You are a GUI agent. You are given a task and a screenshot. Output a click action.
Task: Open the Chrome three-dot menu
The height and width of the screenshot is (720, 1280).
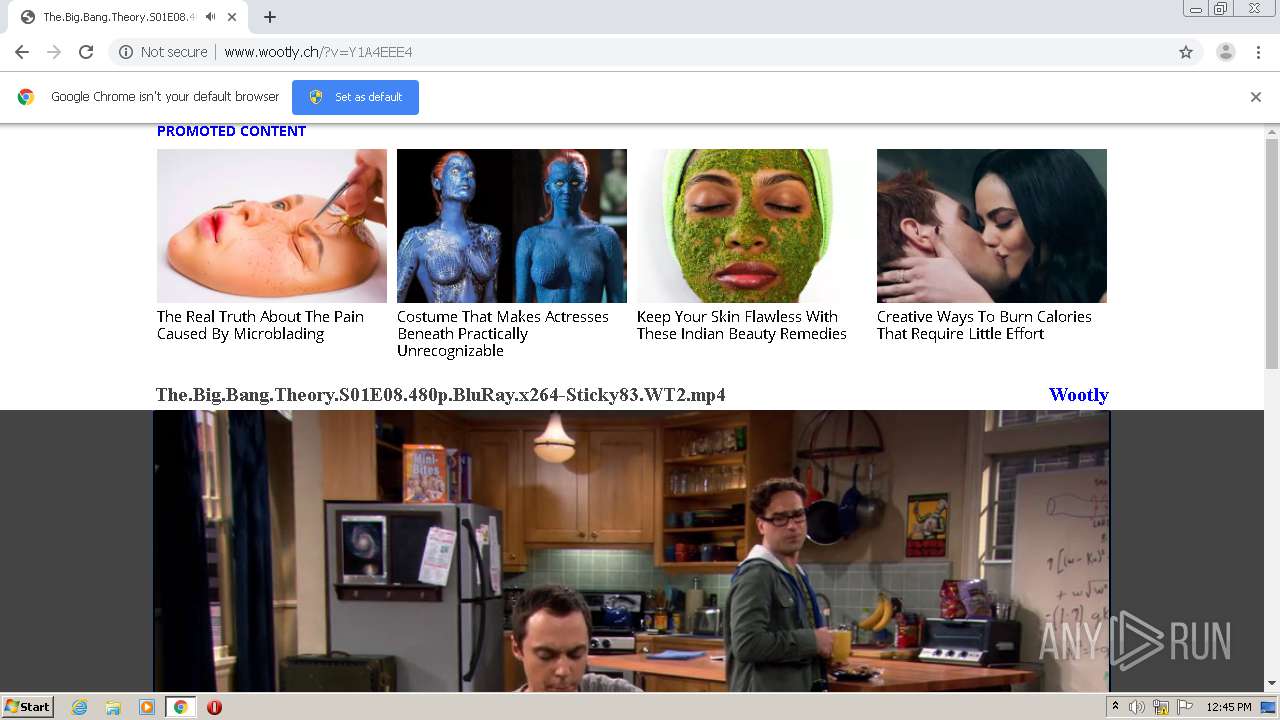[x=1258, y=52]
